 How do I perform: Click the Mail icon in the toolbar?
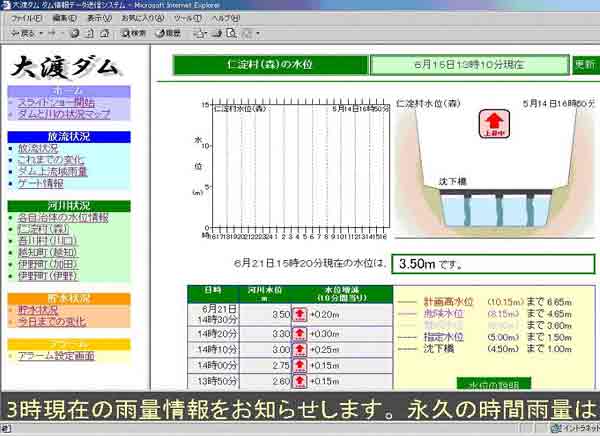[x=200, y=33]
